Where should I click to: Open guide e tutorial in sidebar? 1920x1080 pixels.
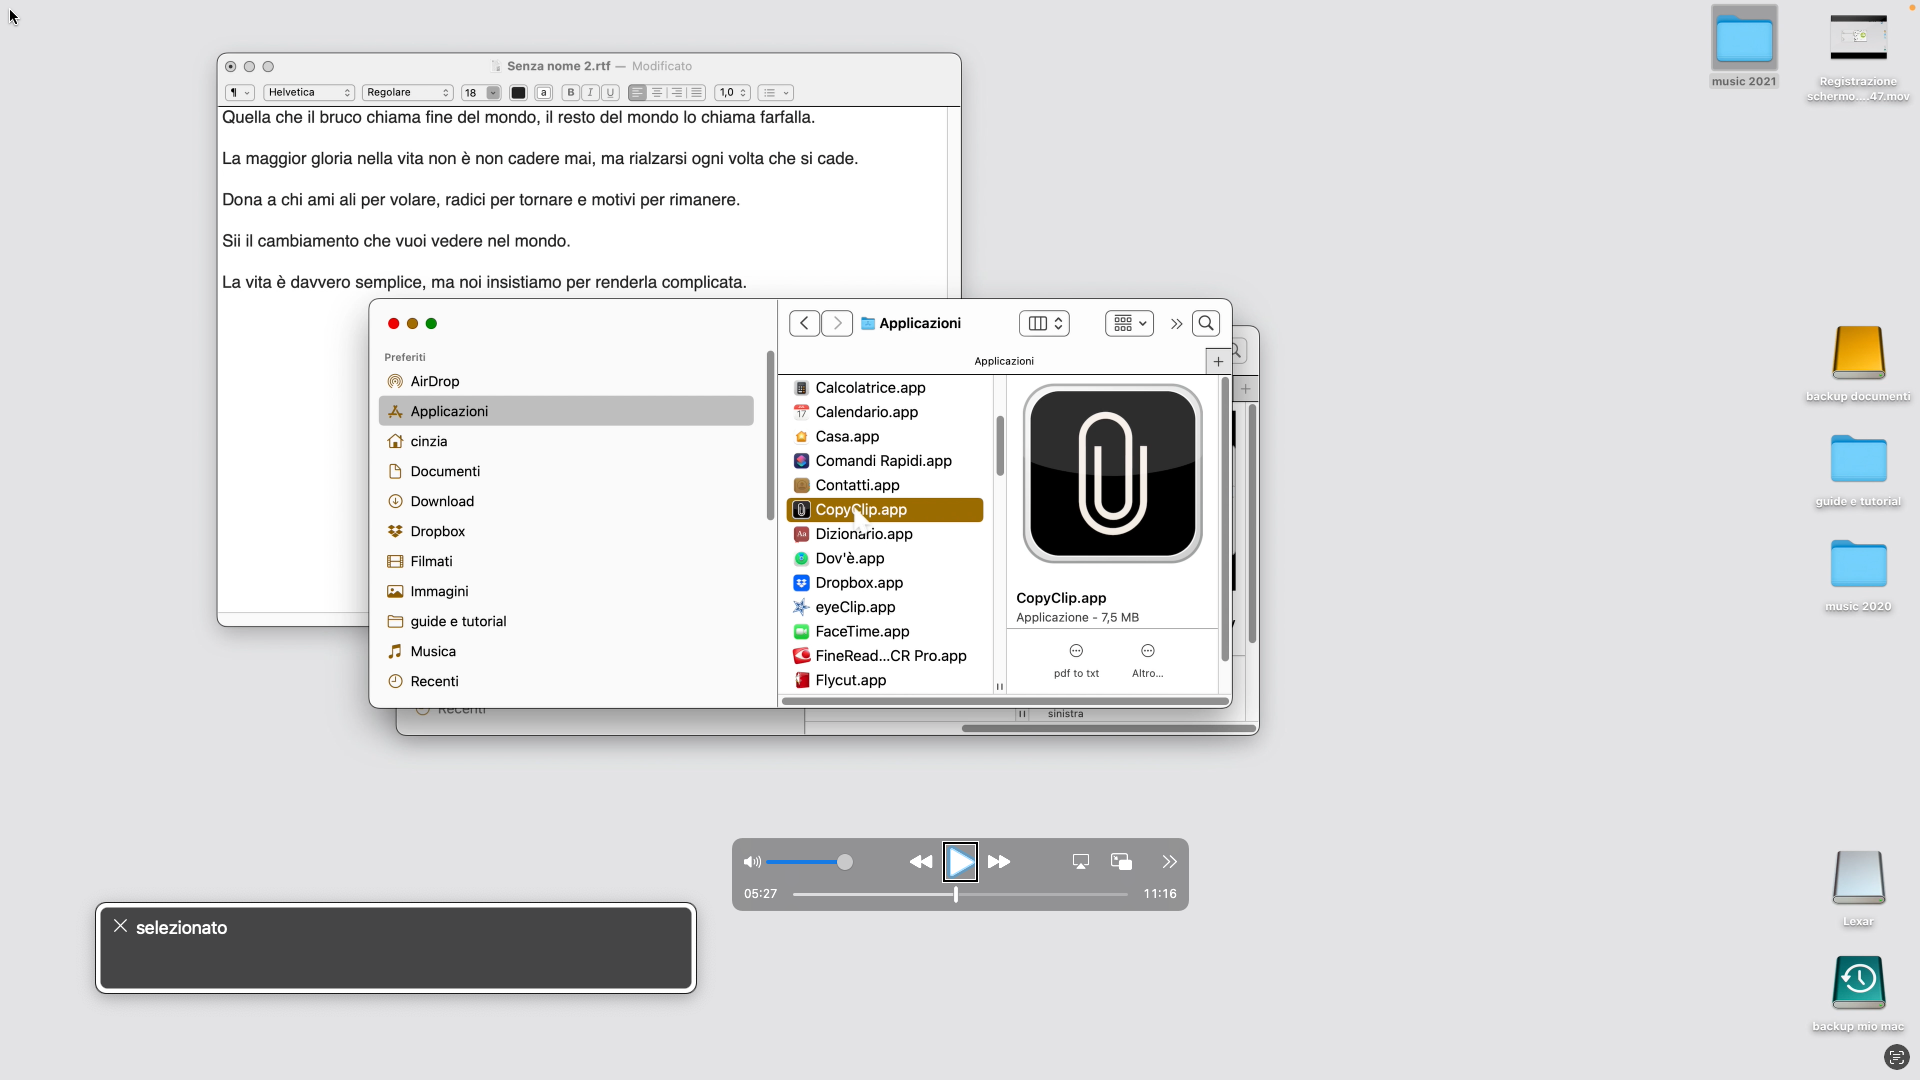click(566, 621)
